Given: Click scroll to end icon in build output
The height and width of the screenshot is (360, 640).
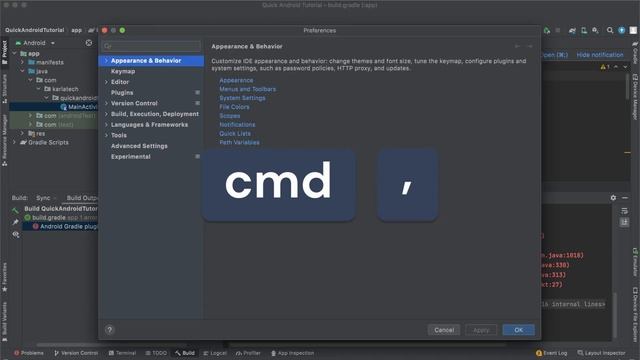Looking at the screenshot, I should point(624,222).
